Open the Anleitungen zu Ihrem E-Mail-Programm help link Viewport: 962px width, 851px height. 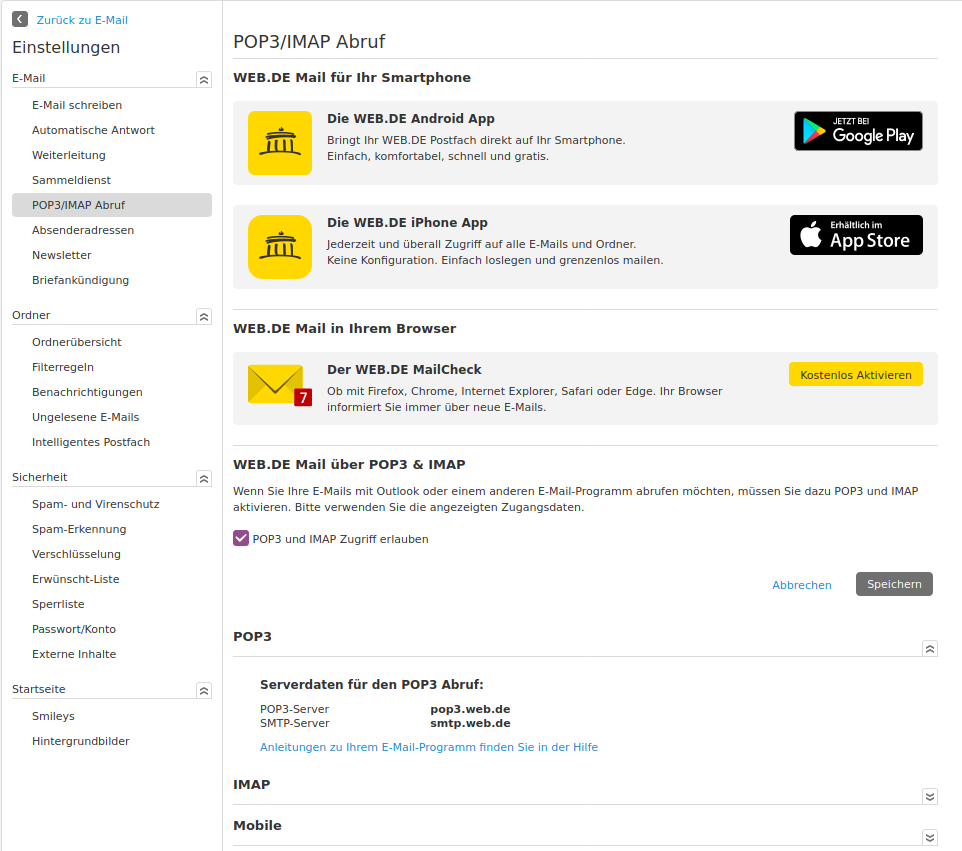tap(429, 747)
